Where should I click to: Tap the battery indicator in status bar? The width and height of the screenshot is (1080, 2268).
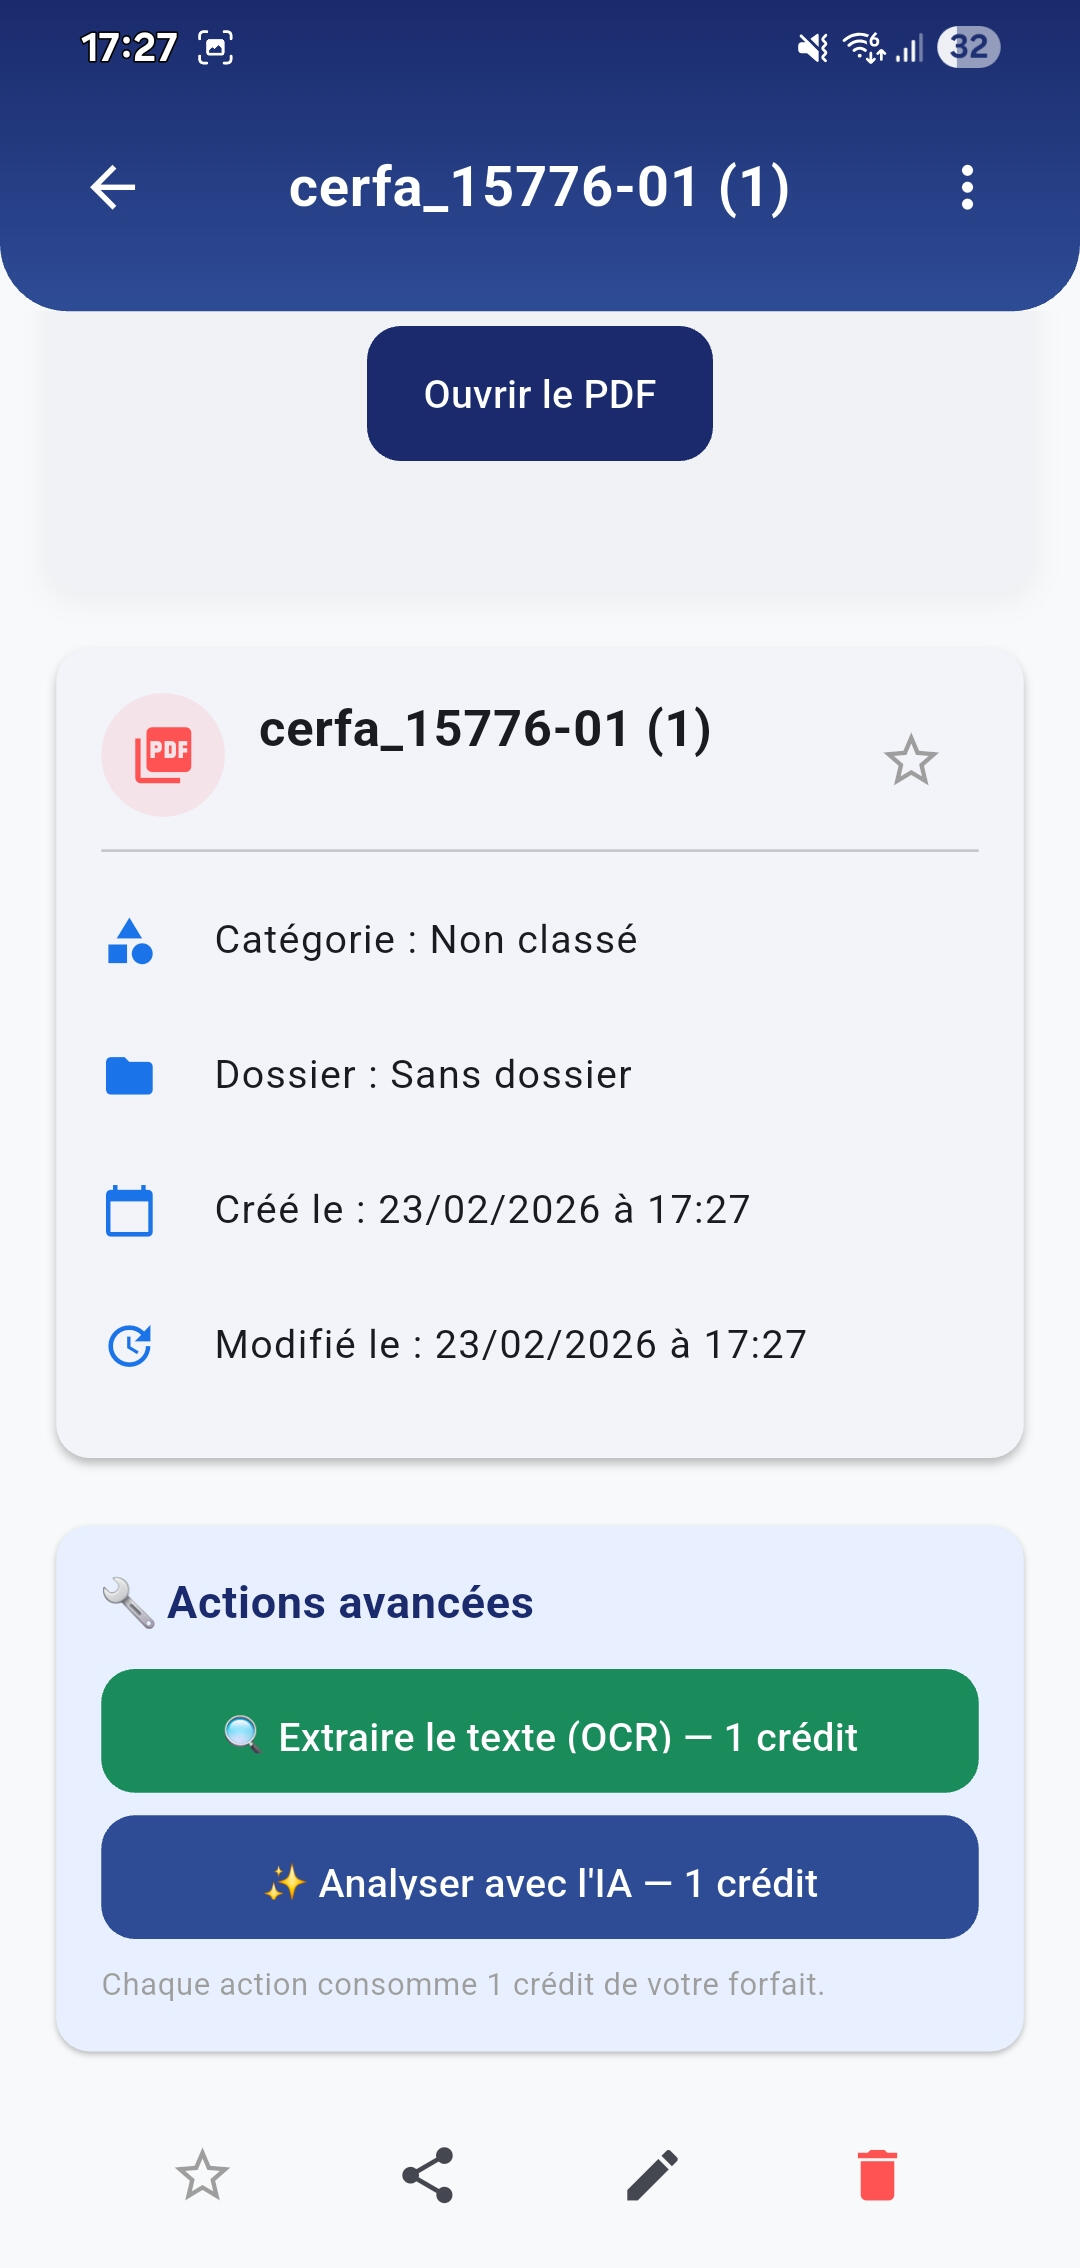pos(968,47)
